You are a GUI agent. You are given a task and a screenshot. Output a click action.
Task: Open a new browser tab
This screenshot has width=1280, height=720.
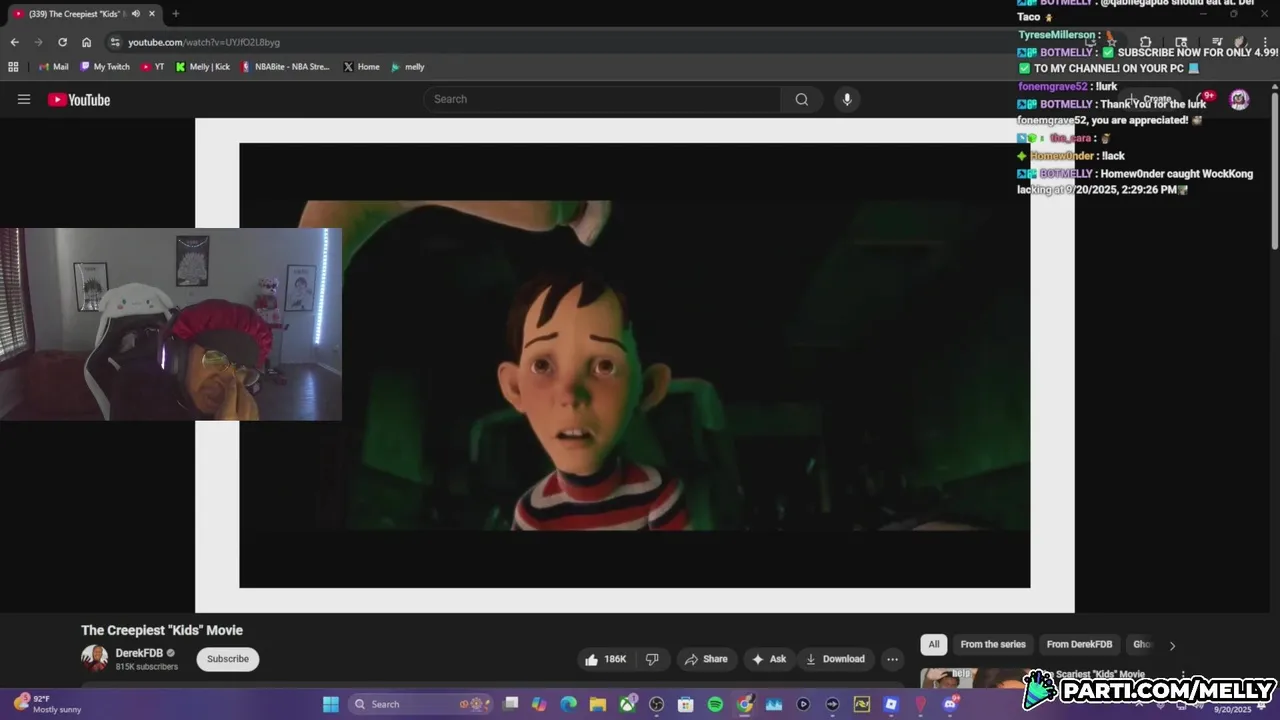(175, 14)
